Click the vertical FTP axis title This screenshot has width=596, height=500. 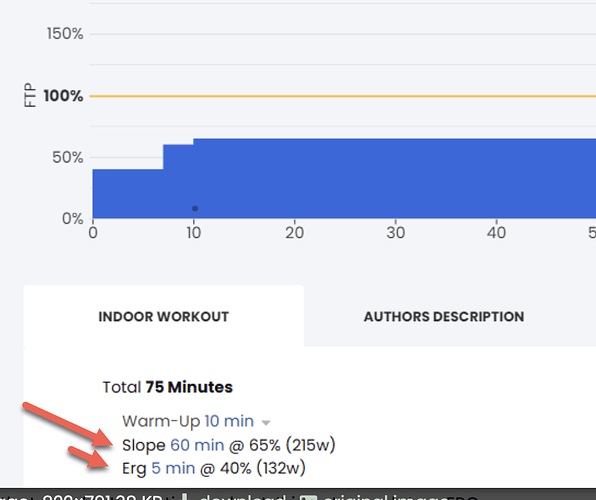[x=30, y=95]
